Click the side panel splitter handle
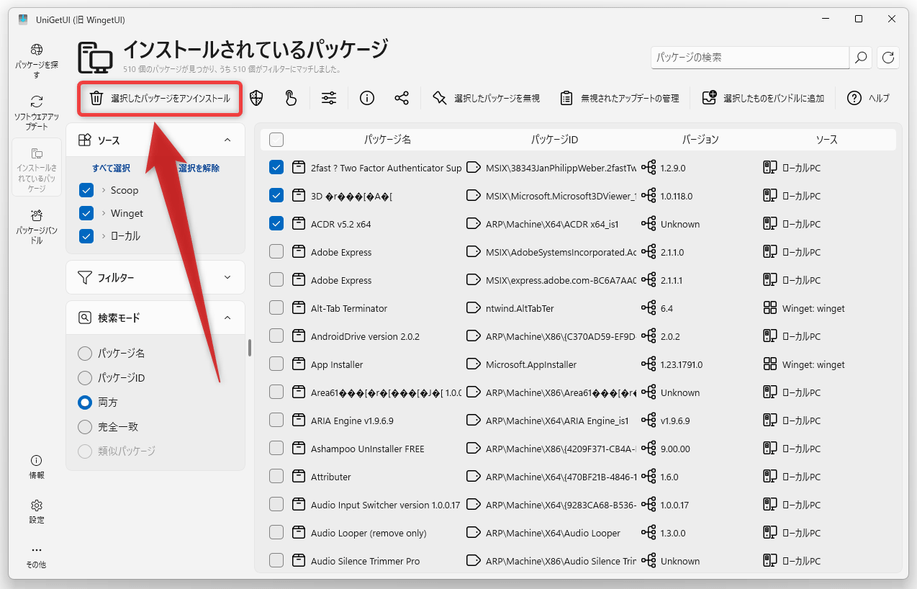 coord(250,347)
